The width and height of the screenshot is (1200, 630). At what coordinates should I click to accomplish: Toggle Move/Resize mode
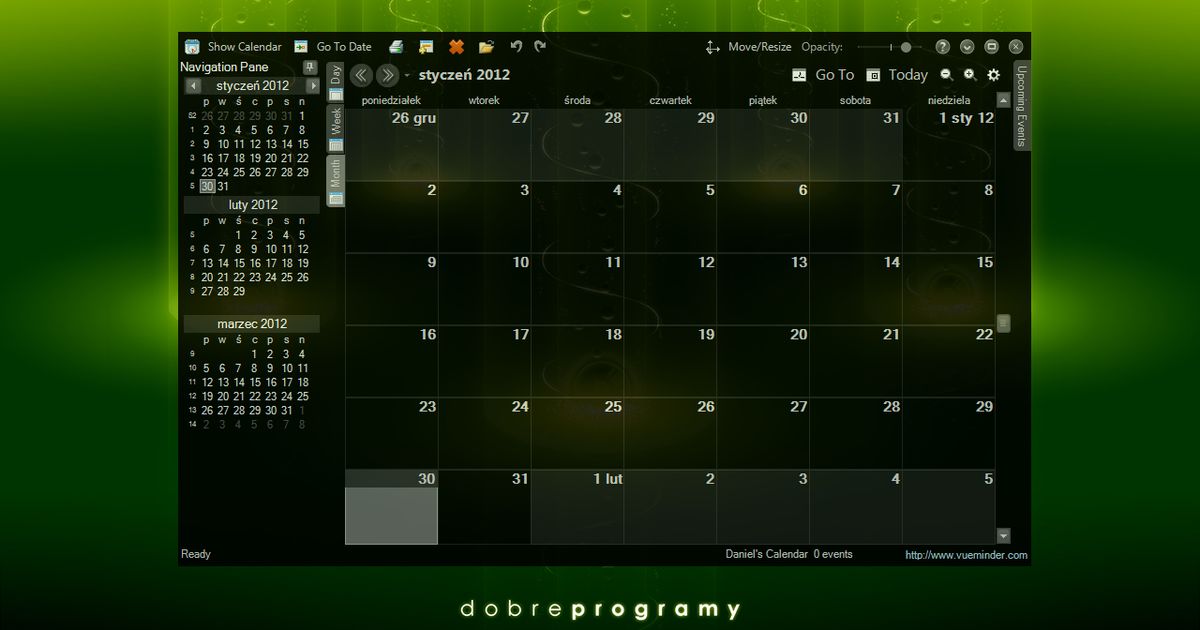coord(748,47)
